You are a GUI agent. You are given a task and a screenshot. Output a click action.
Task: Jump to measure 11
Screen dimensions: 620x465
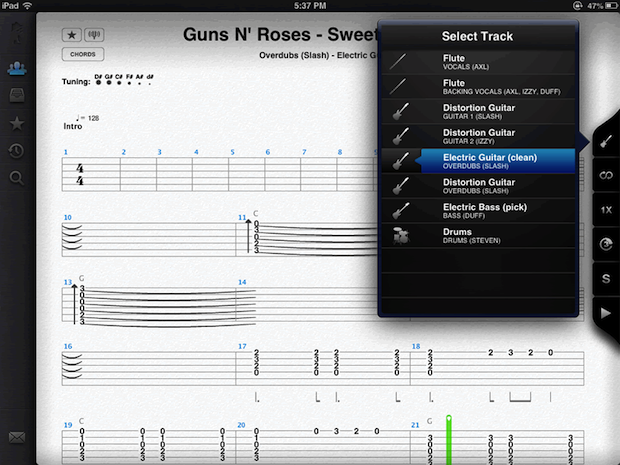pyautogui.click(x=242, y=217)
